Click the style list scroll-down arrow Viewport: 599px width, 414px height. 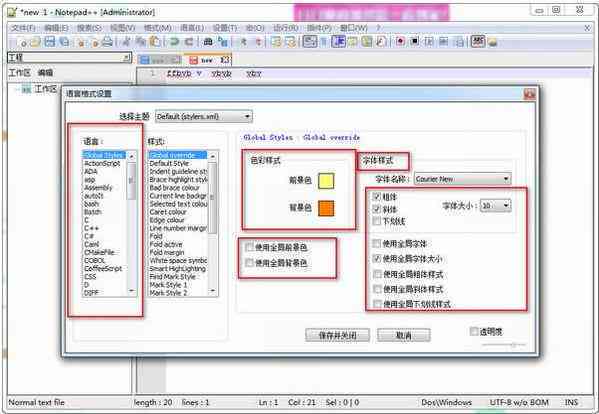[213, 291]
